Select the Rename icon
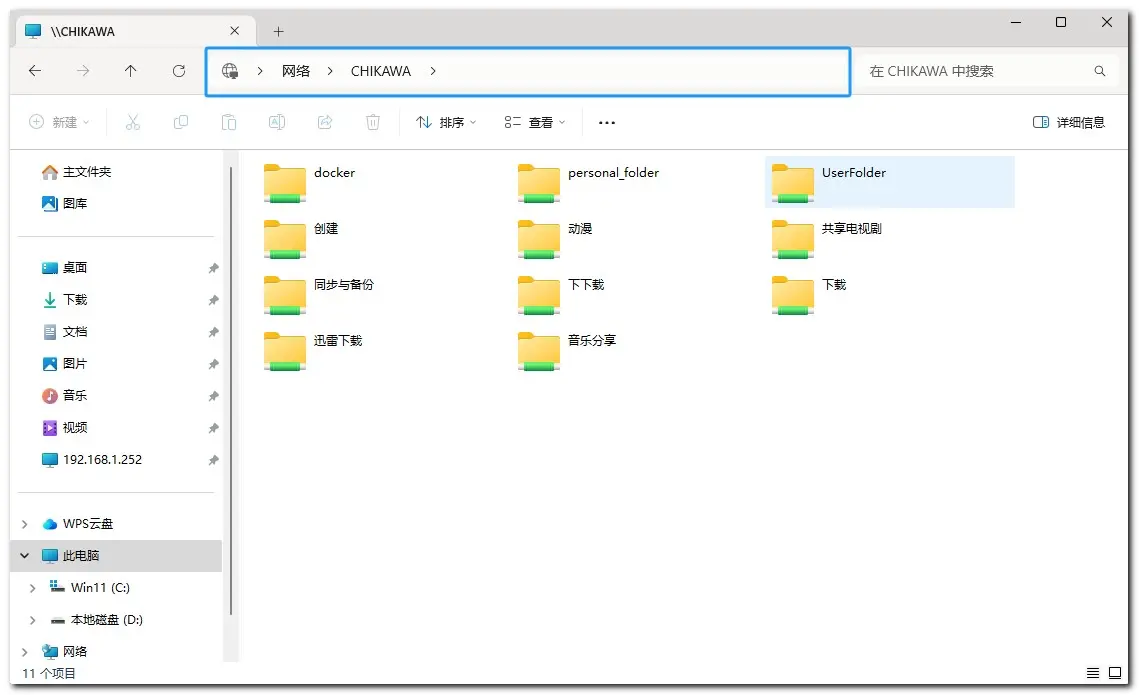 click(x=277, y=122)
